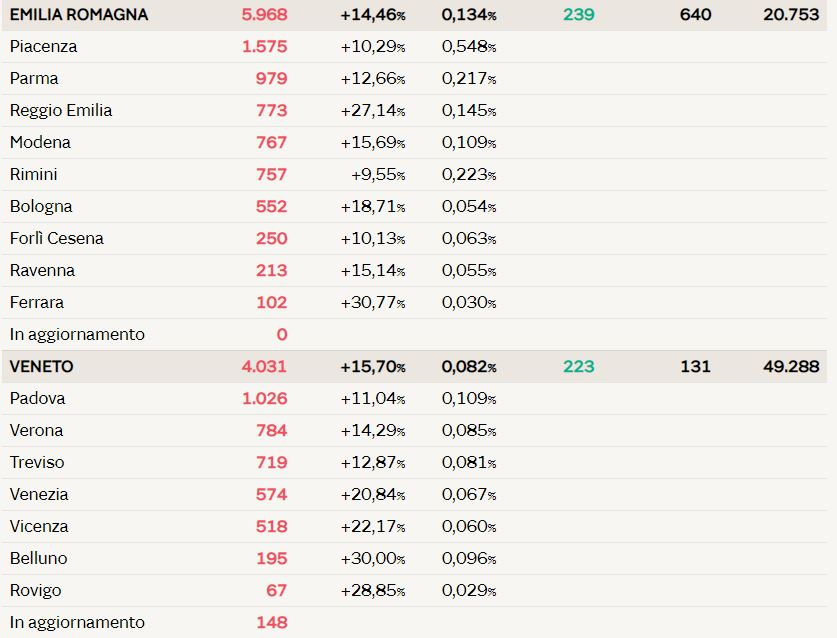Select the Bologna province label
Viewport: 837px width, 638px height.
tap(41, 207)
